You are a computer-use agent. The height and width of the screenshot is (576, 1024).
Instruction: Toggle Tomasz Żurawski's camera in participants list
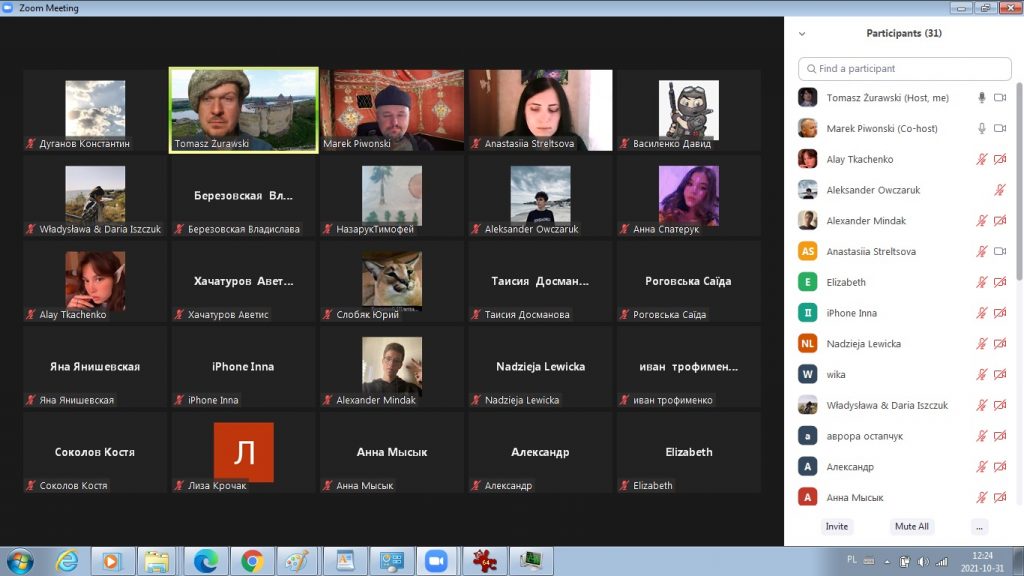coord(1000,98)
